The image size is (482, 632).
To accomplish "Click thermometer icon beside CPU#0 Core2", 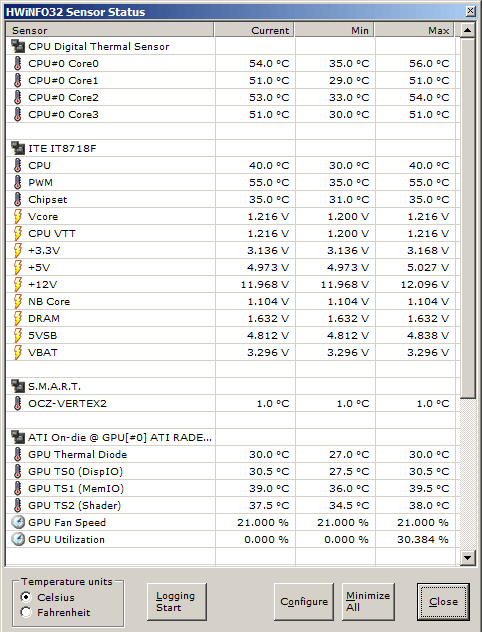I will [x=17, y=97].
